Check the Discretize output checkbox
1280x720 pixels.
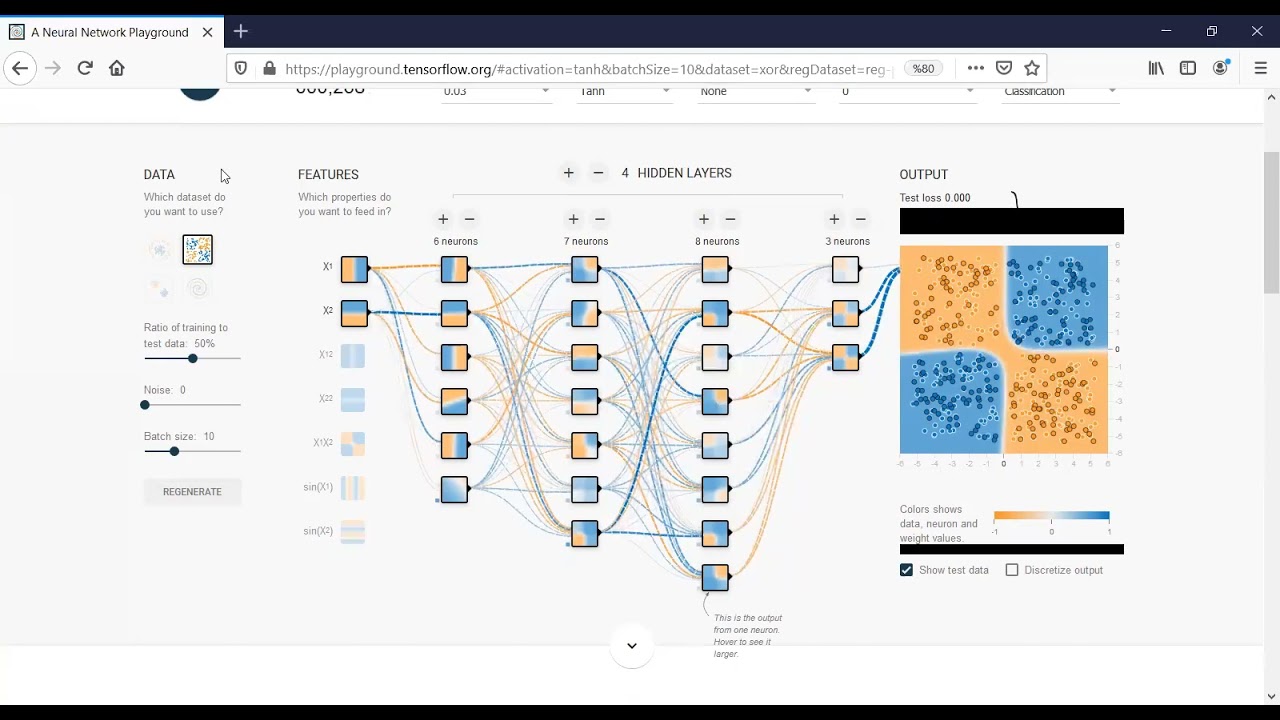tap(1012, 570)
